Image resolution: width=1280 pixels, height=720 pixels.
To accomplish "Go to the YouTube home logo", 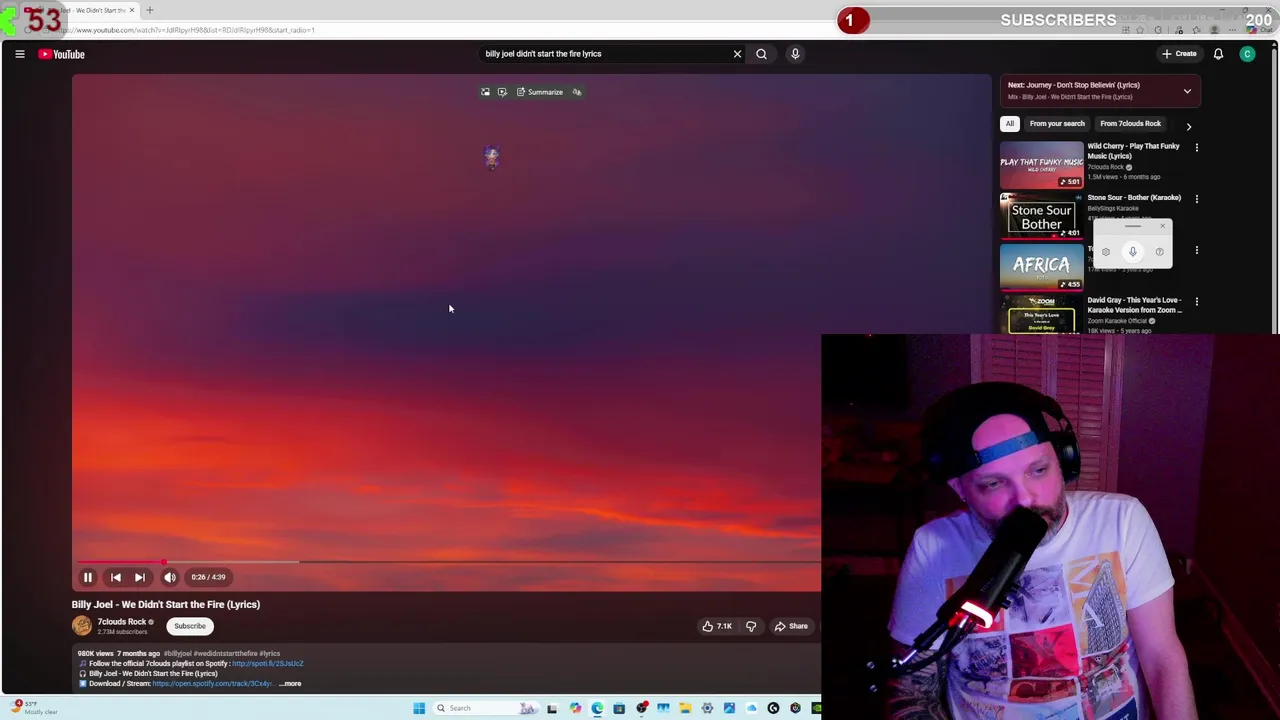I will (x=62, y=54).
